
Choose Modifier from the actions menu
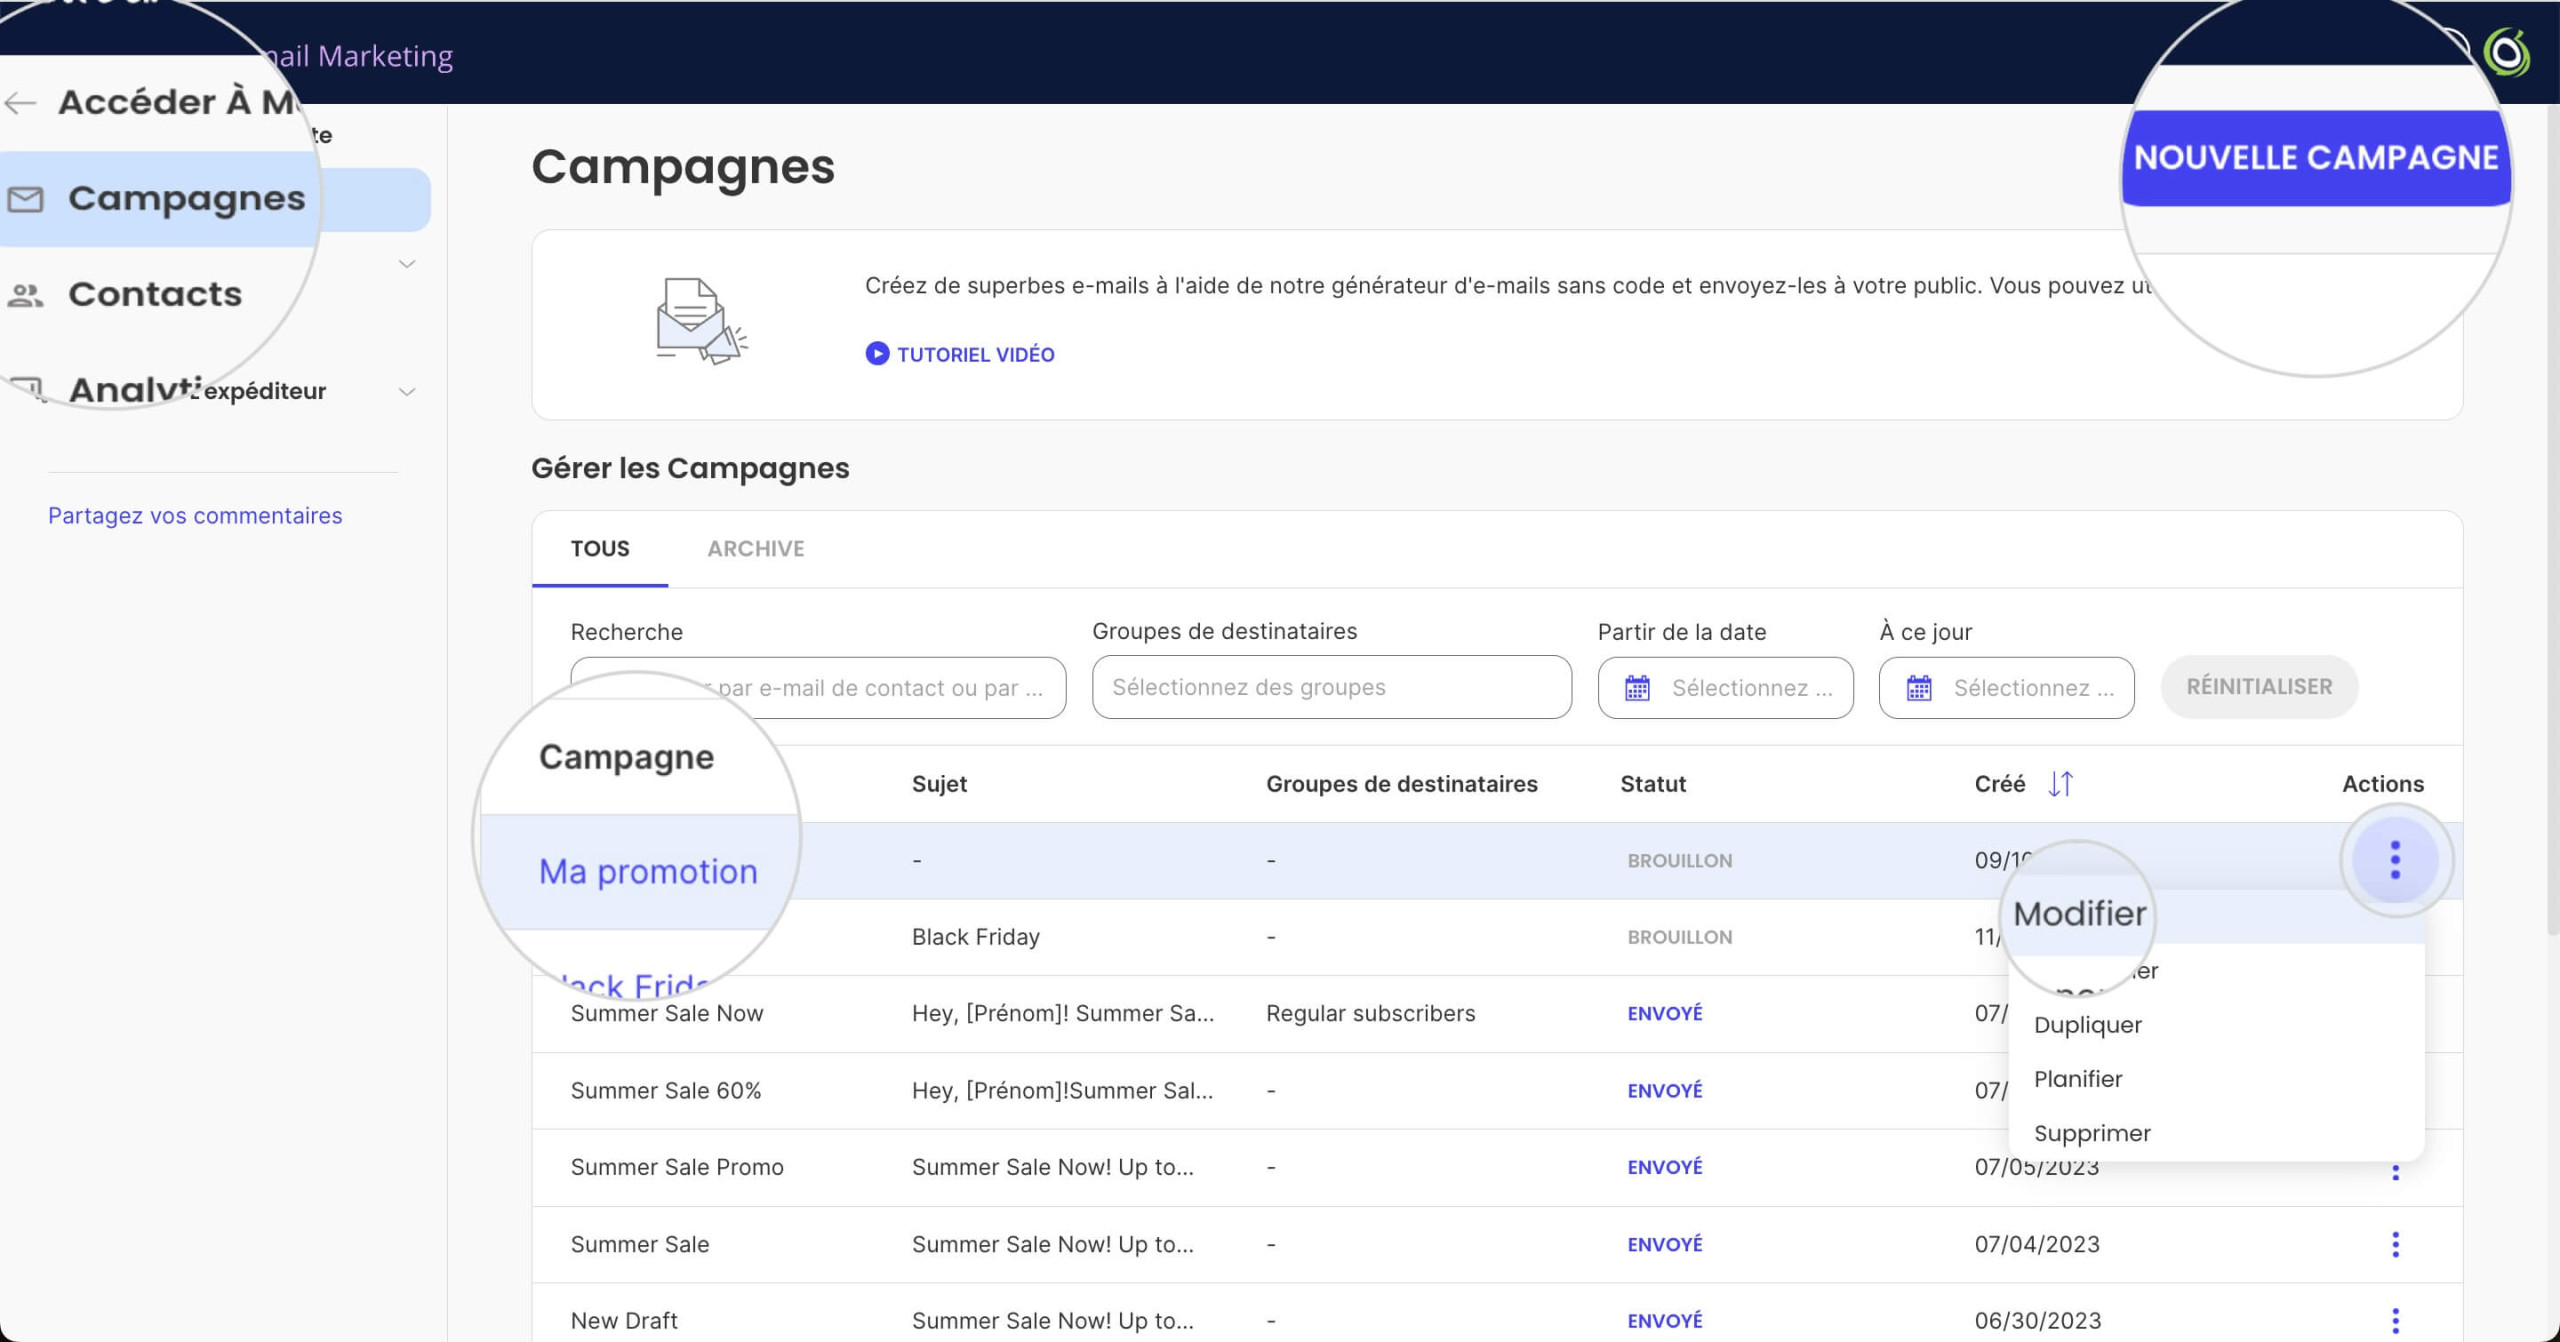pos(2080,914)
